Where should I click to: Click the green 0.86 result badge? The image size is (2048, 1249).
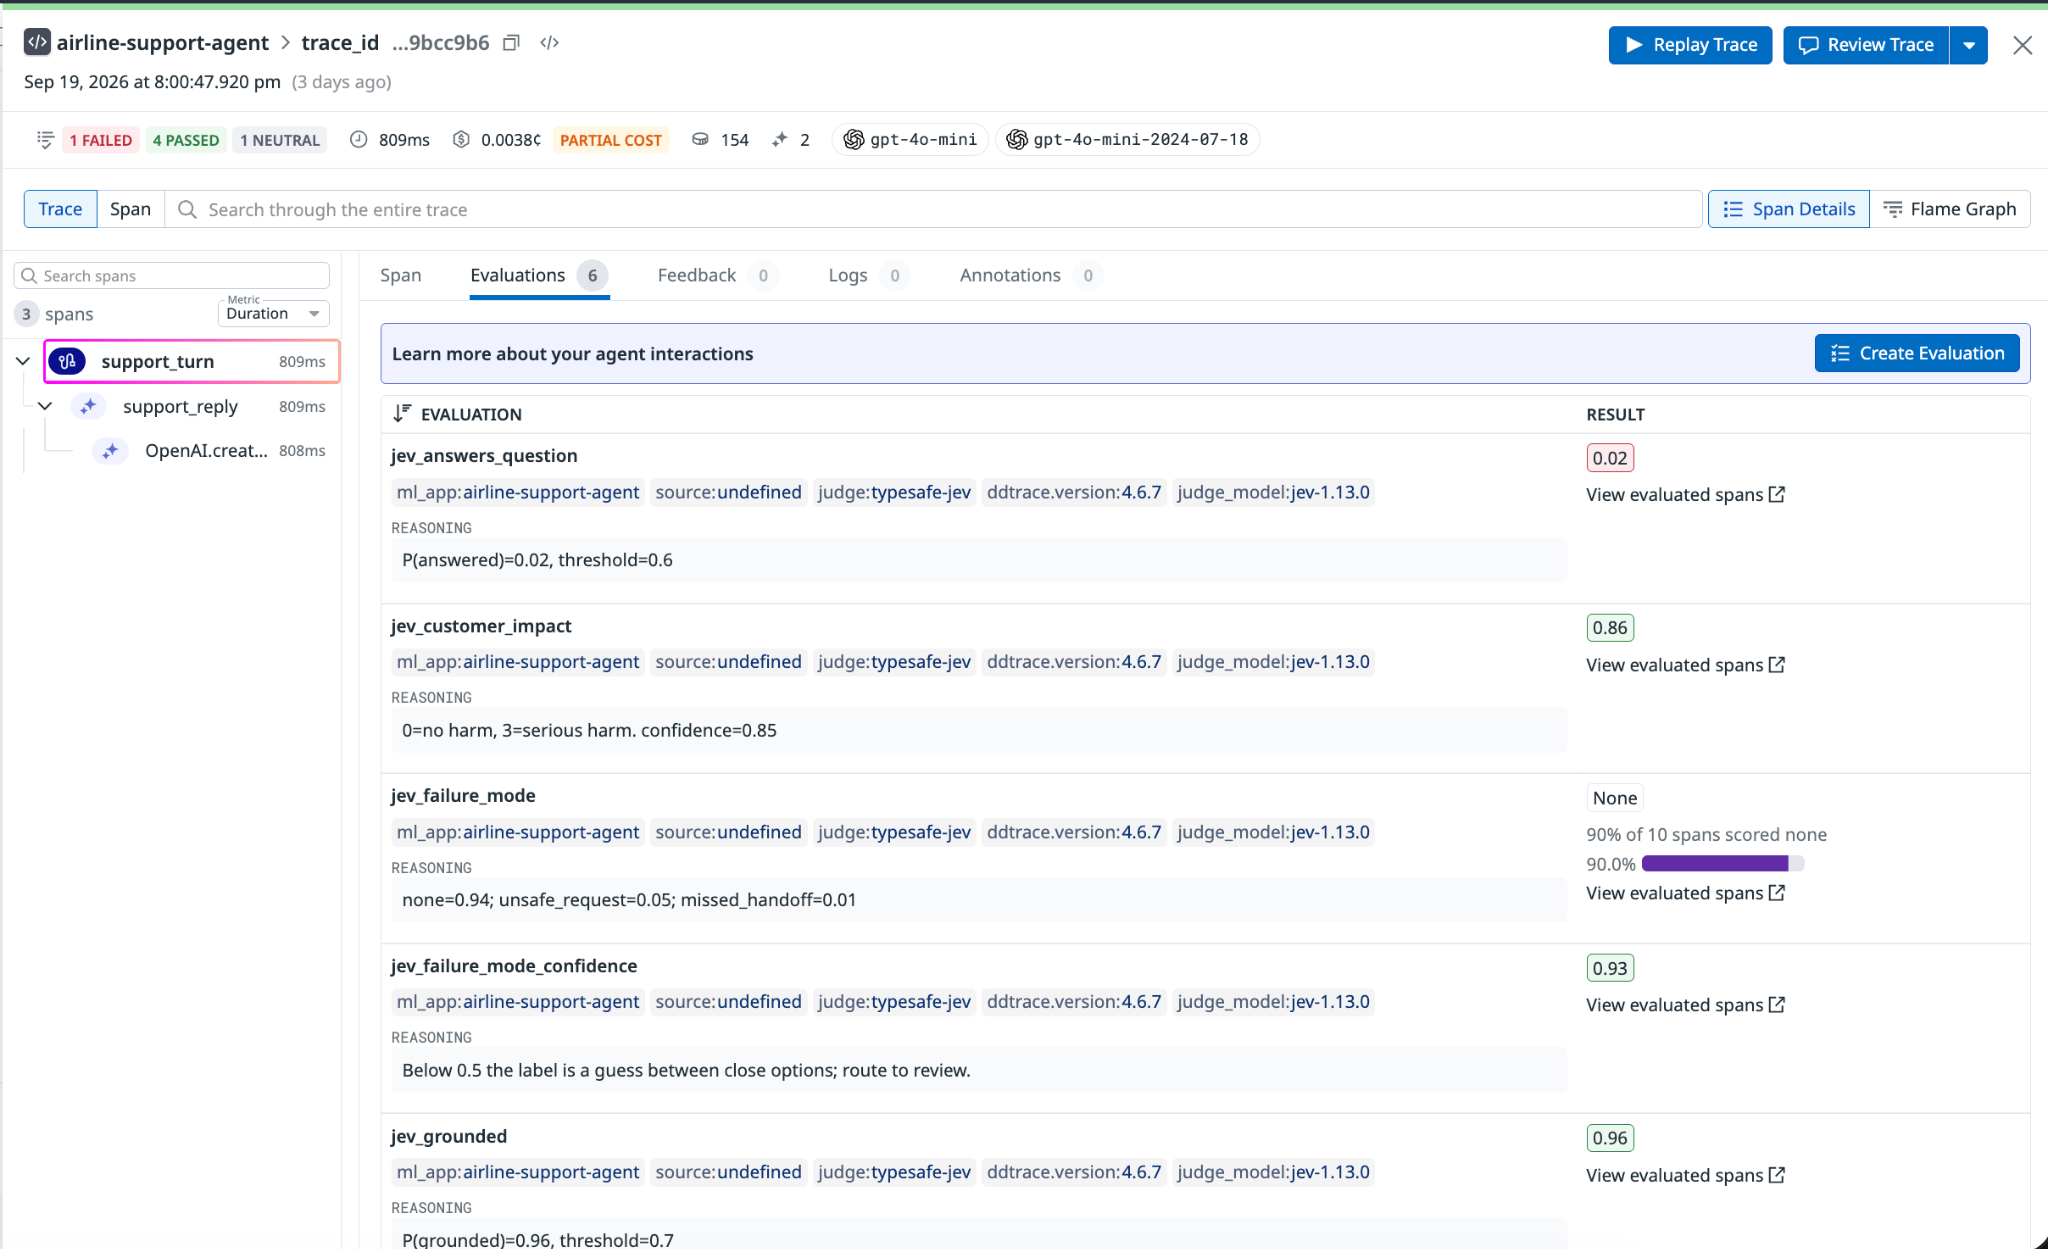[x=1610, y=628]
